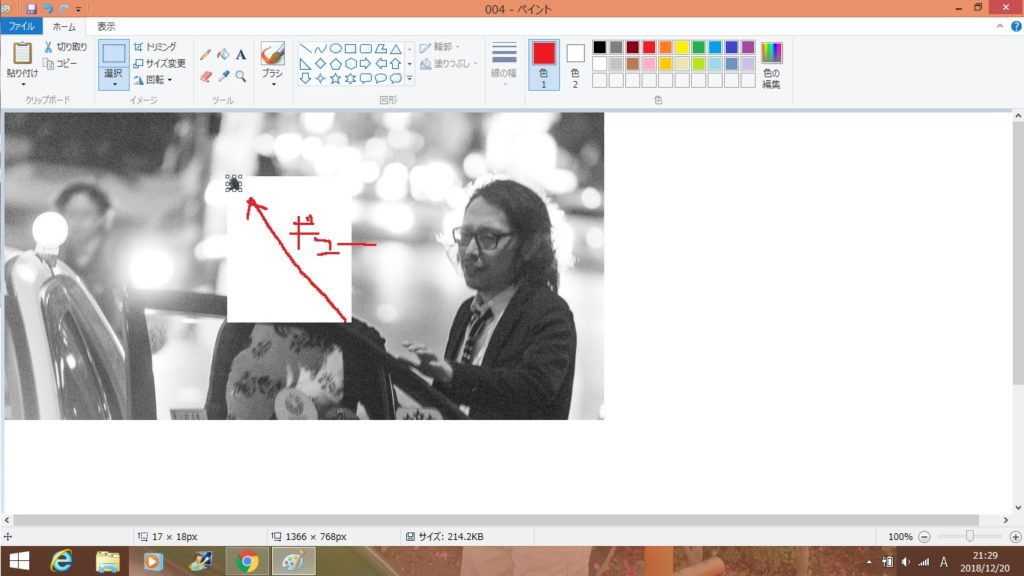Image resolution: width=1024 pixels, height=576 pixels.
Task: Choose the Rounded rectangle shape
Action: 365,49
